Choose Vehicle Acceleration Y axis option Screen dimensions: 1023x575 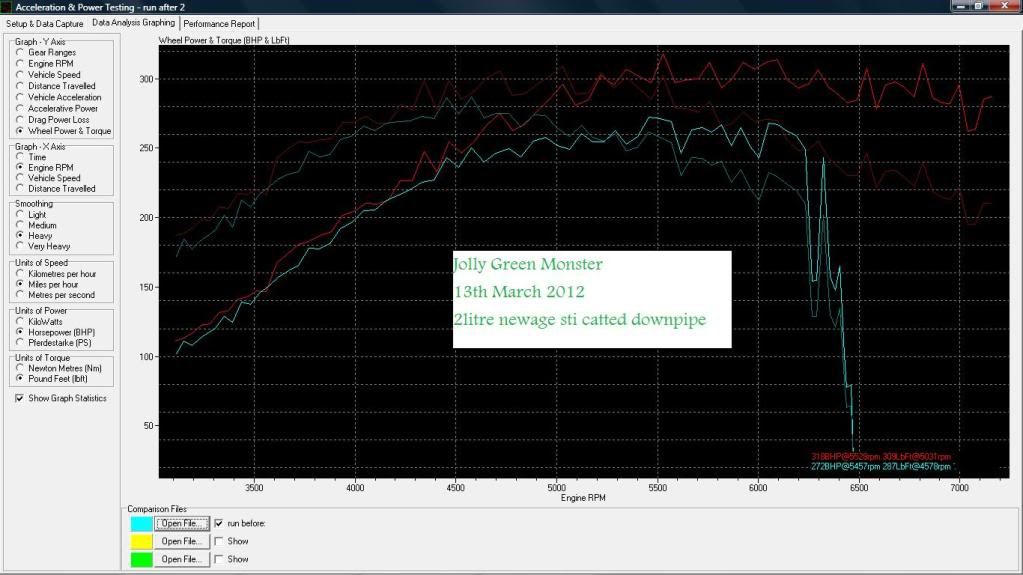[x=21, y=98]
